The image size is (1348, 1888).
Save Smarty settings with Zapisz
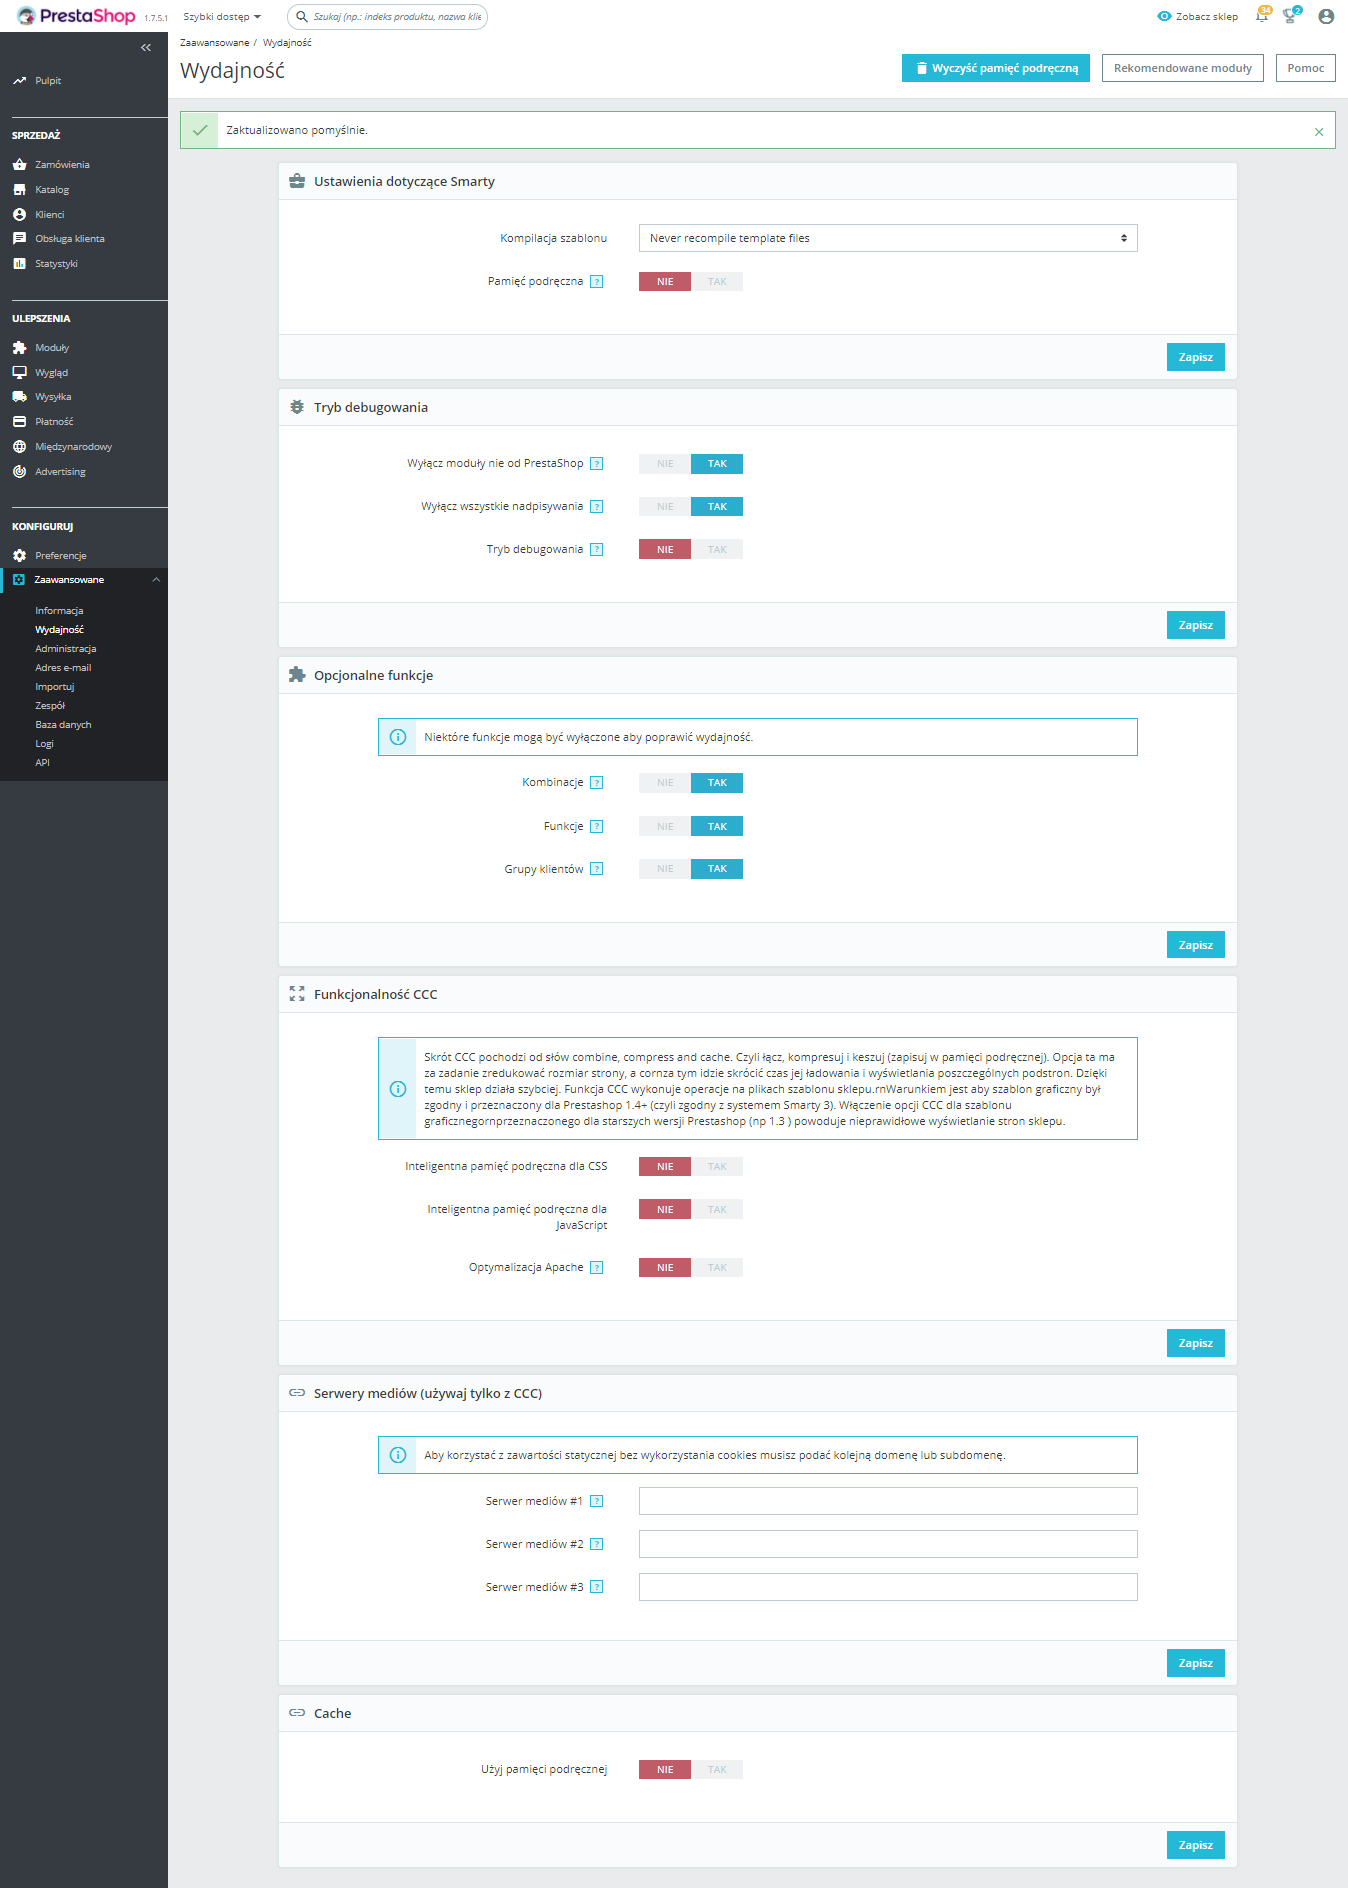tap(1196, 357)
